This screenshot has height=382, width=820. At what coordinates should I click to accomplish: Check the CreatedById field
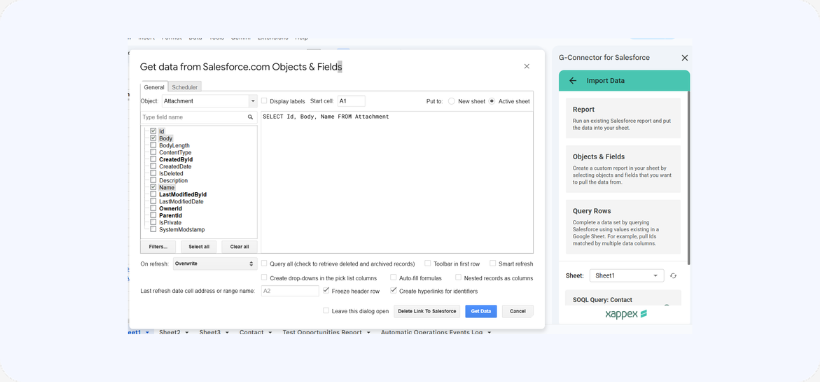(153, 159)
